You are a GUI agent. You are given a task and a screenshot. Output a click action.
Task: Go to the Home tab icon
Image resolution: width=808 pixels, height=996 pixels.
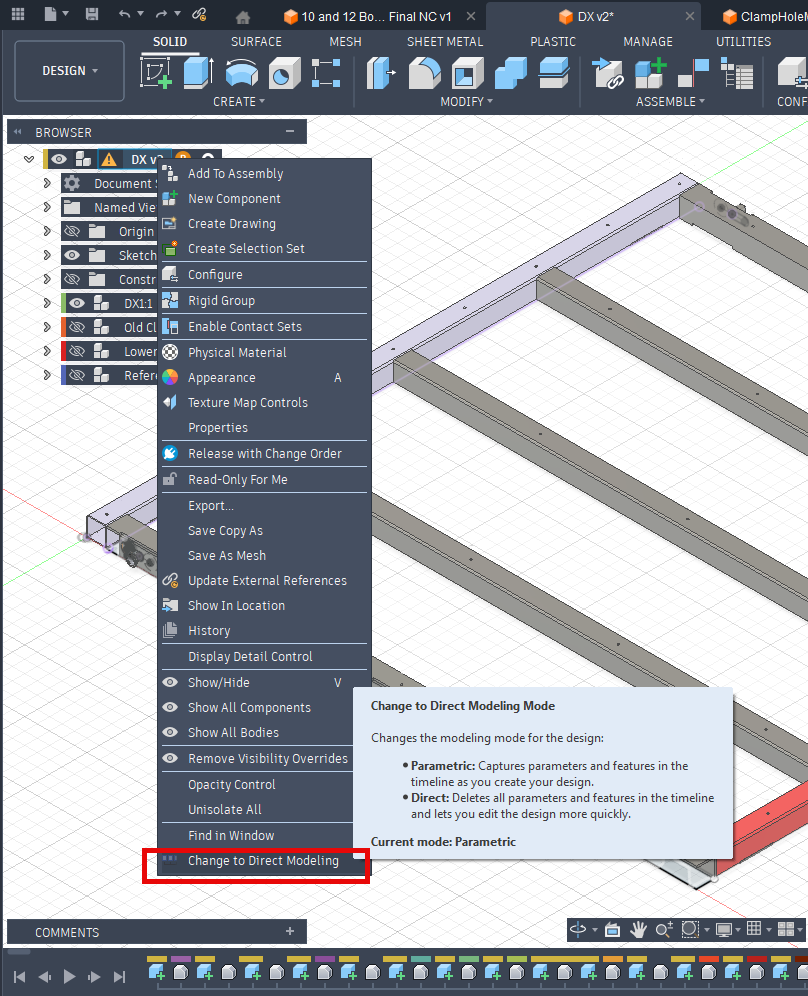click(x=243, y=17)
